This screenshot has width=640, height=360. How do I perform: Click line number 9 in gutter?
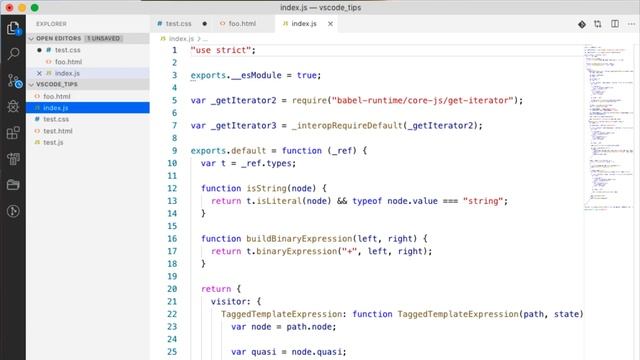174,151
